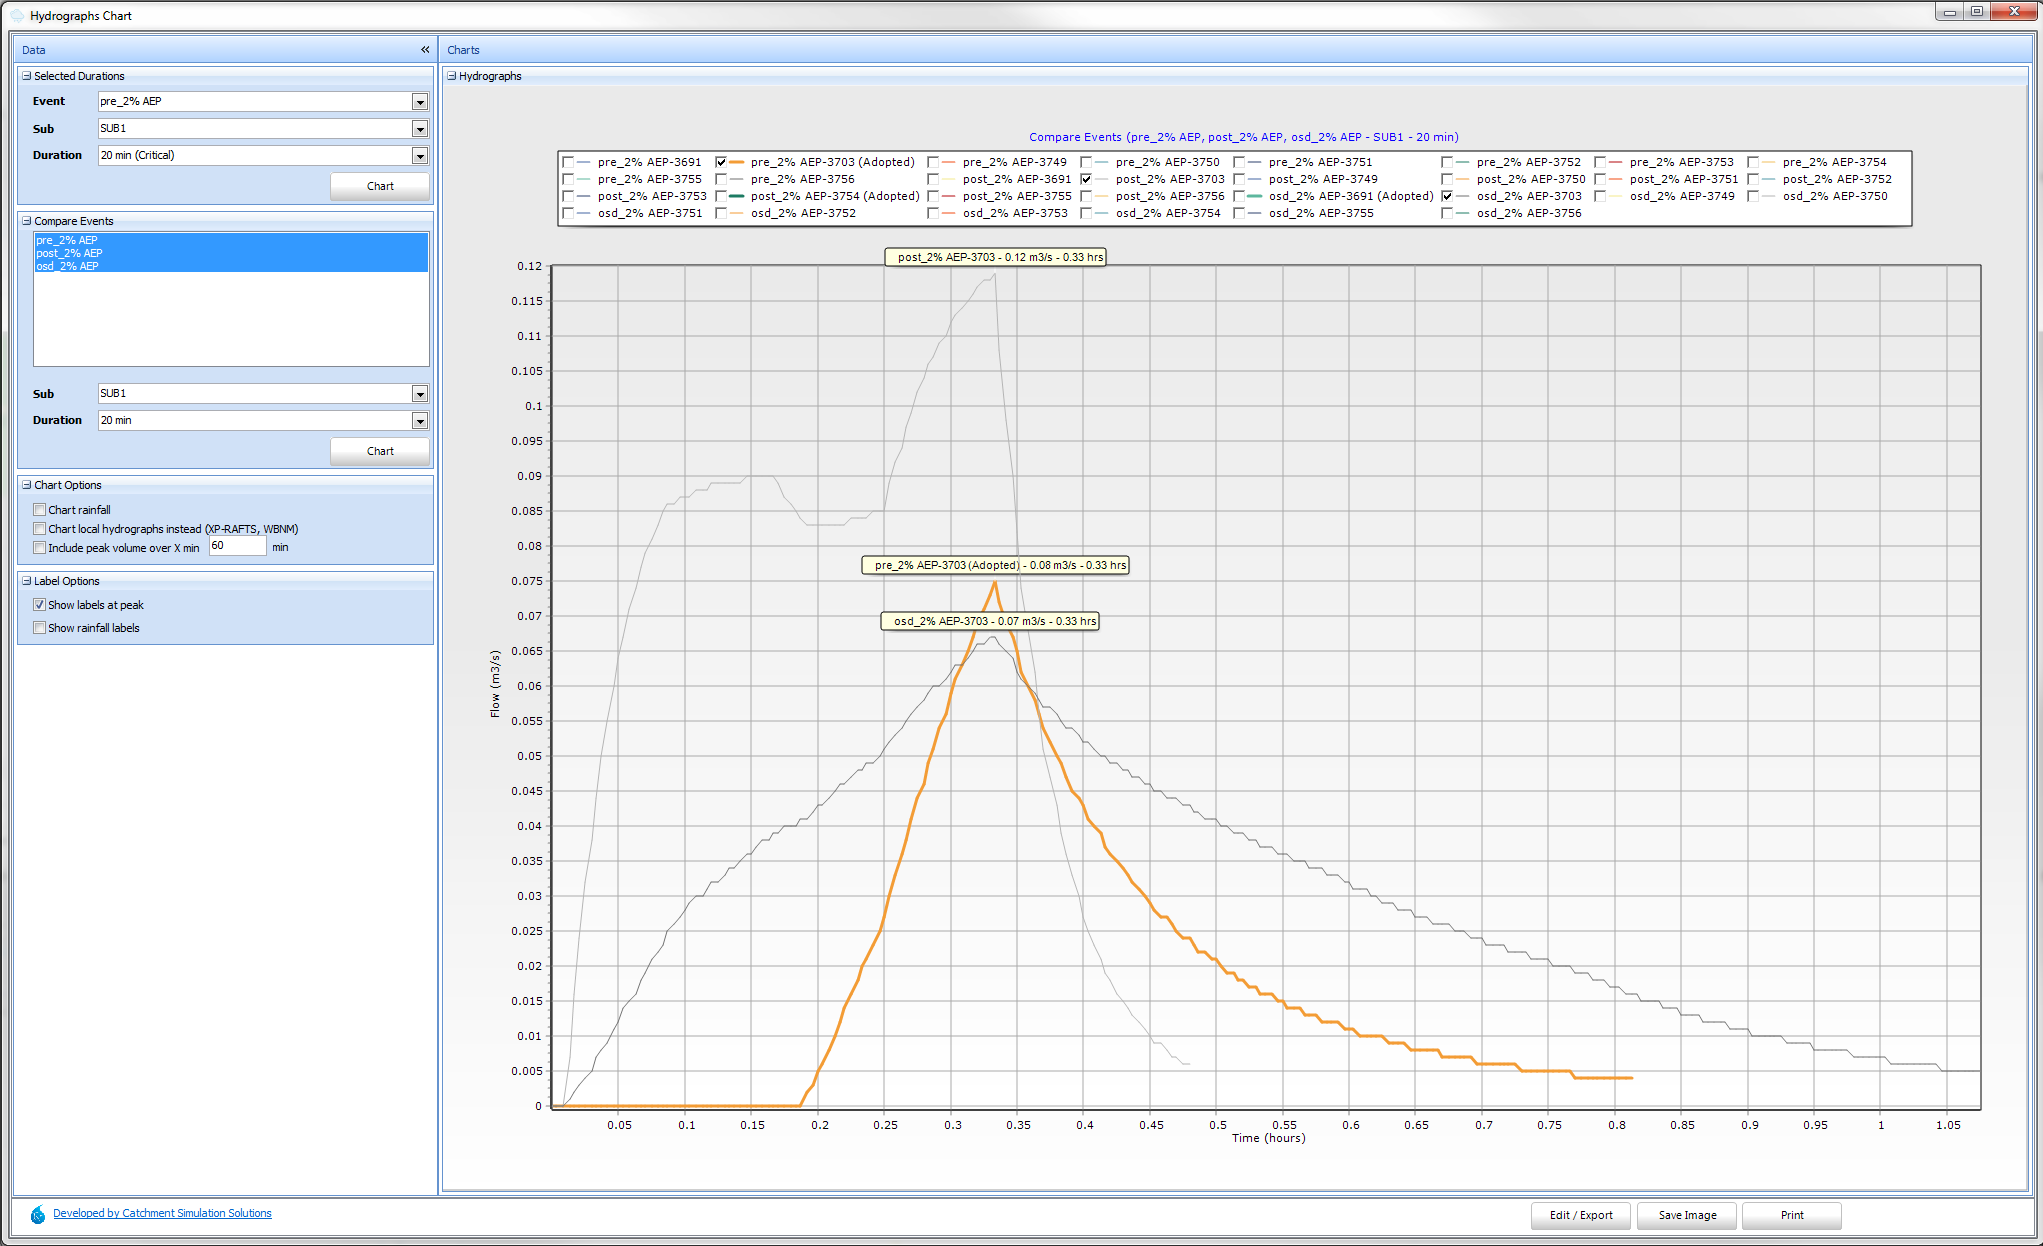The image size is (2043, 1246).
Task: Enable Show rainfall labels option
Action: 40,628
